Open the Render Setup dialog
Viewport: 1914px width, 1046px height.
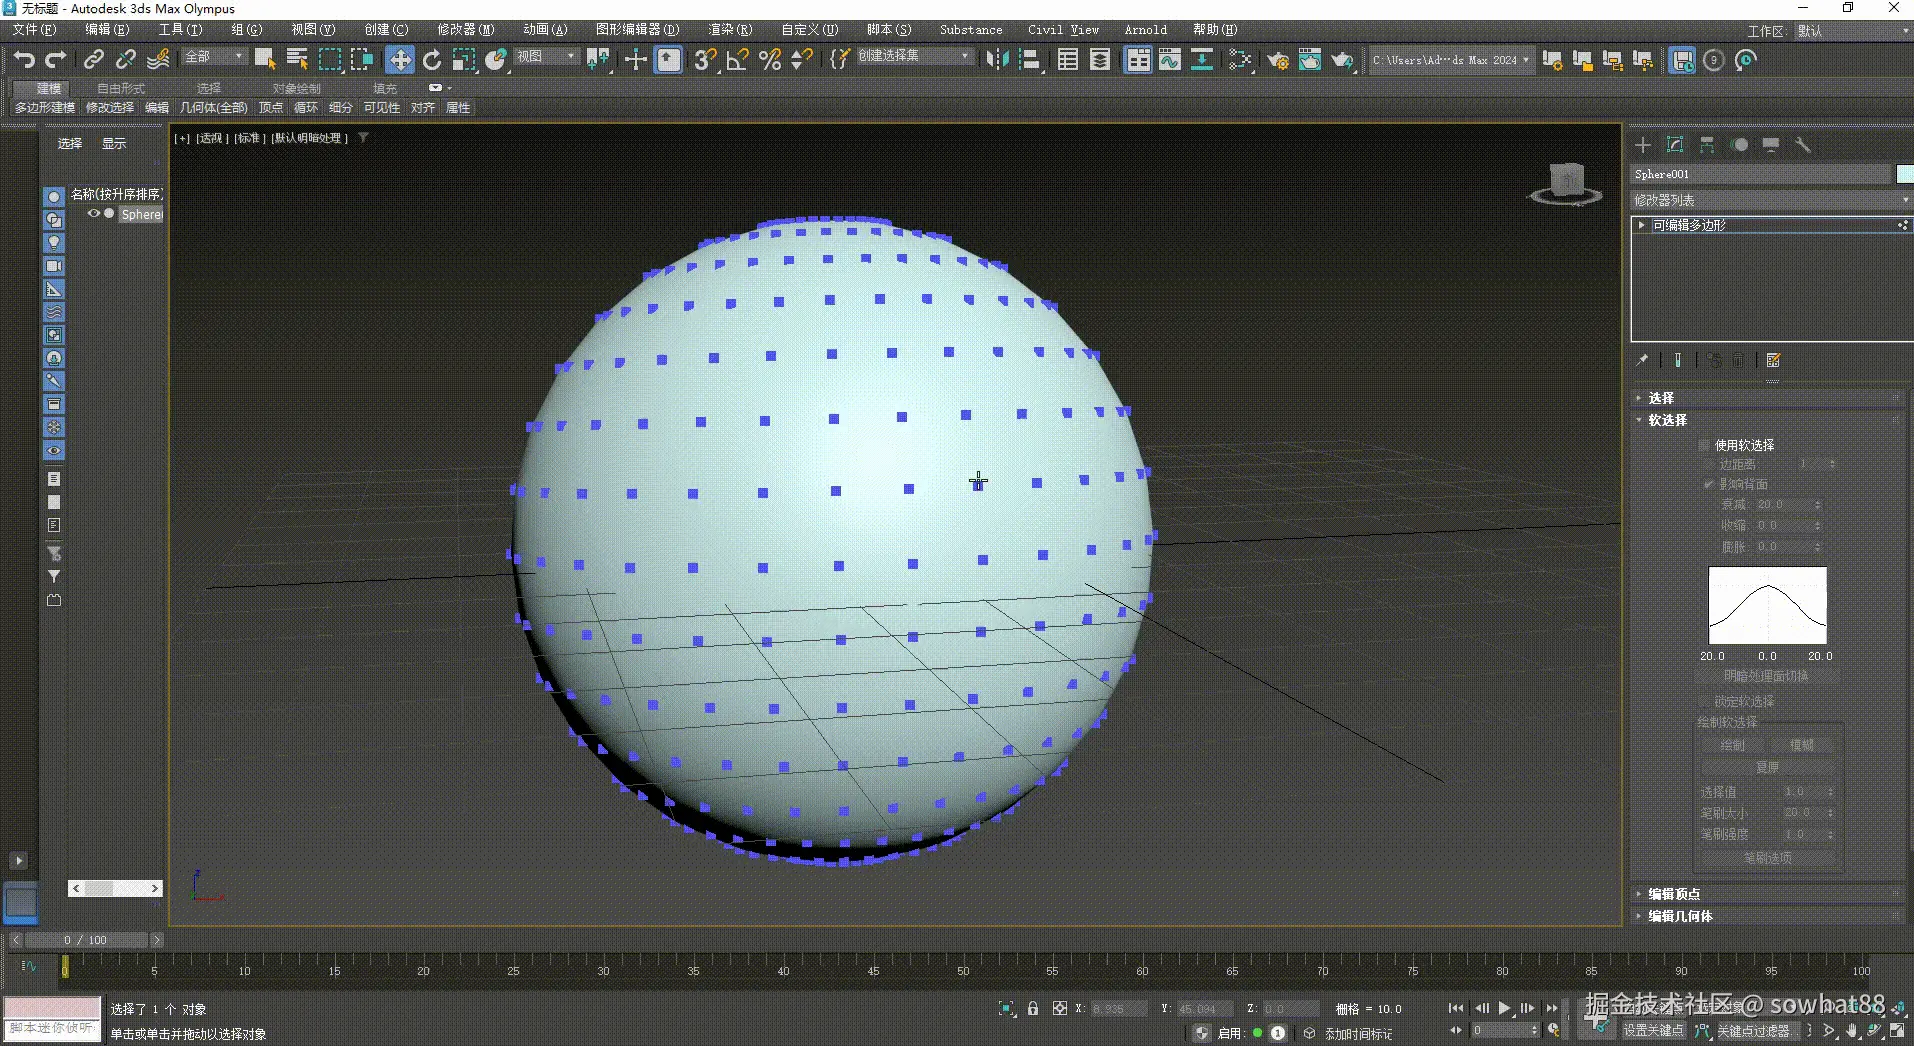(1278, 60)
